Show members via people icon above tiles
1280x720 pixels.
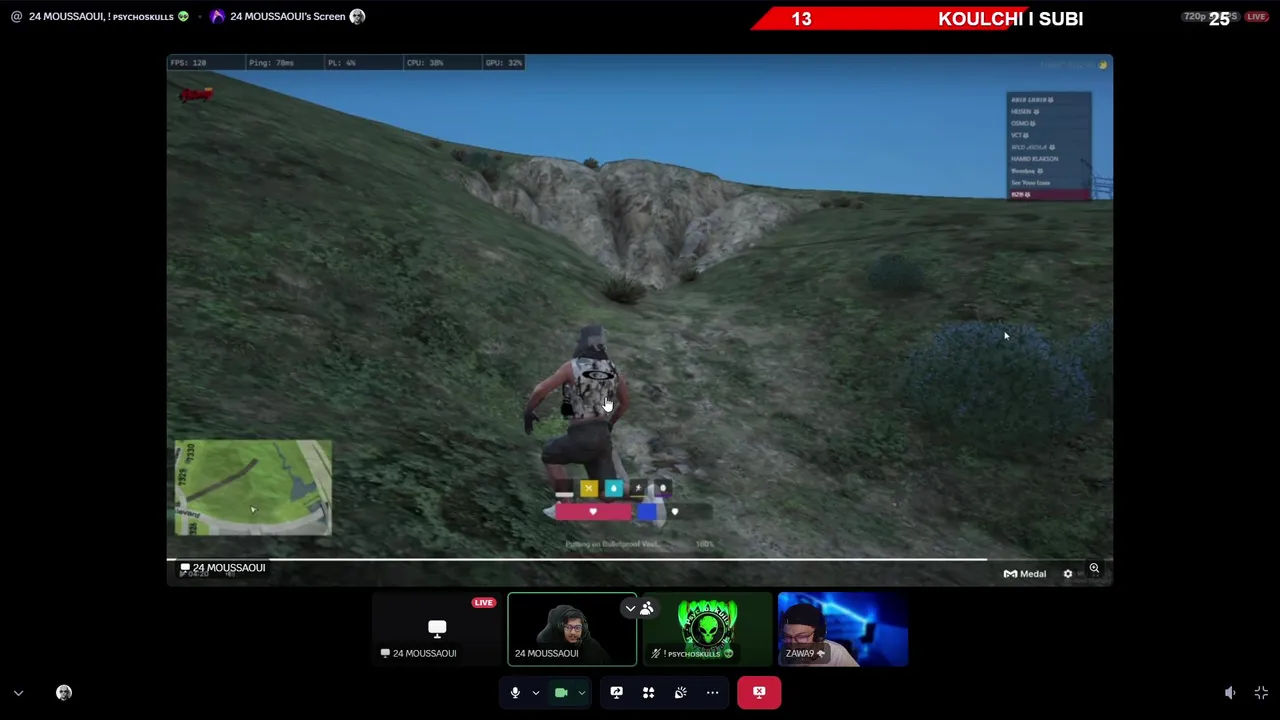pos(647,608)
